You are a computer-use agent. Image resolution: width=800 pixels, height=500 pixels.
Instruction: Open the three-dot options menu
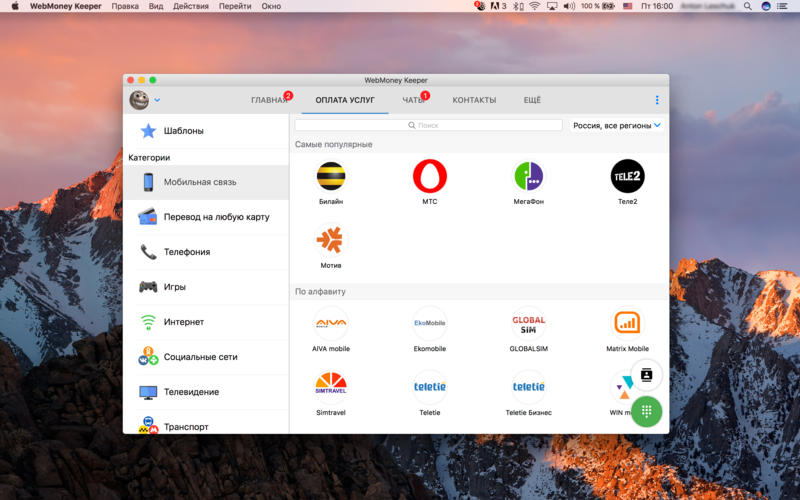click(657, 100)
